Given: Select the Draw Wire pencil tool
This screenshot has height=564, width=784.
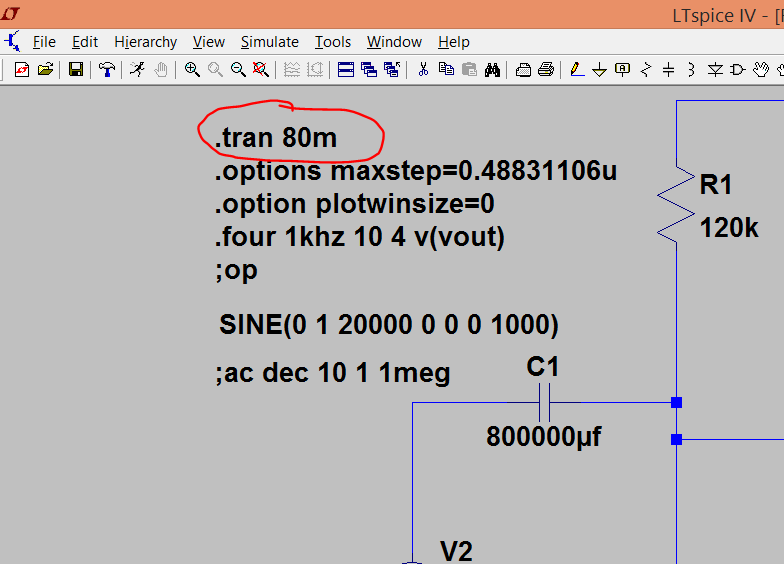Looking at the screenshot, I should click(577, 70).
